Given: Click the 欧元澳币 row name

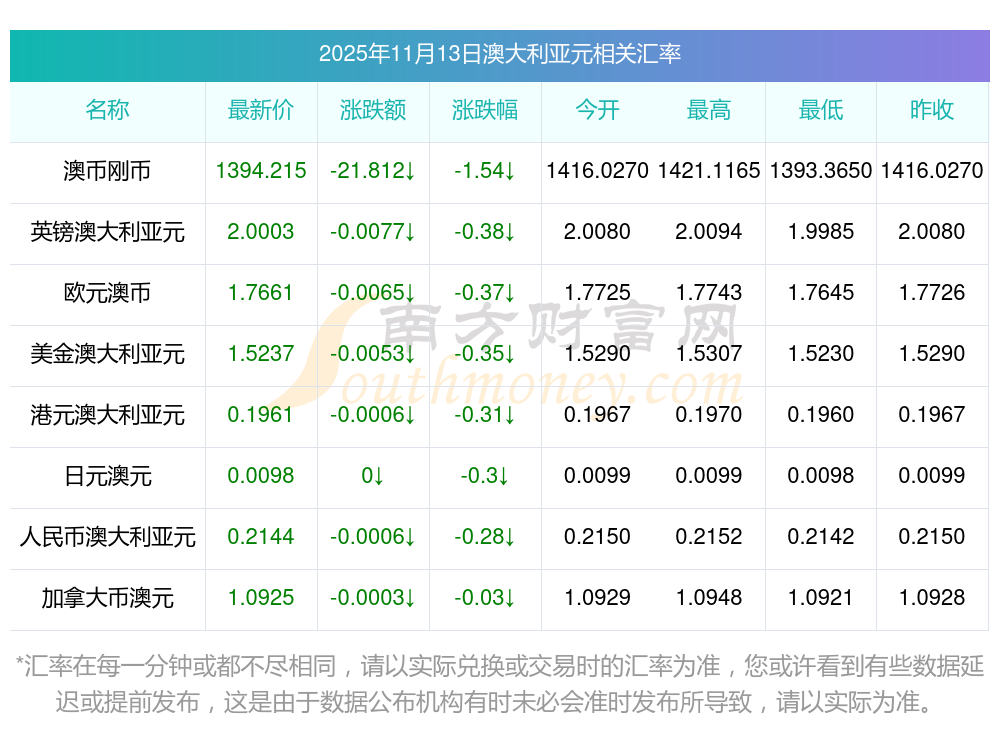Looking at the screenshot, I should [x=107, y=293].
